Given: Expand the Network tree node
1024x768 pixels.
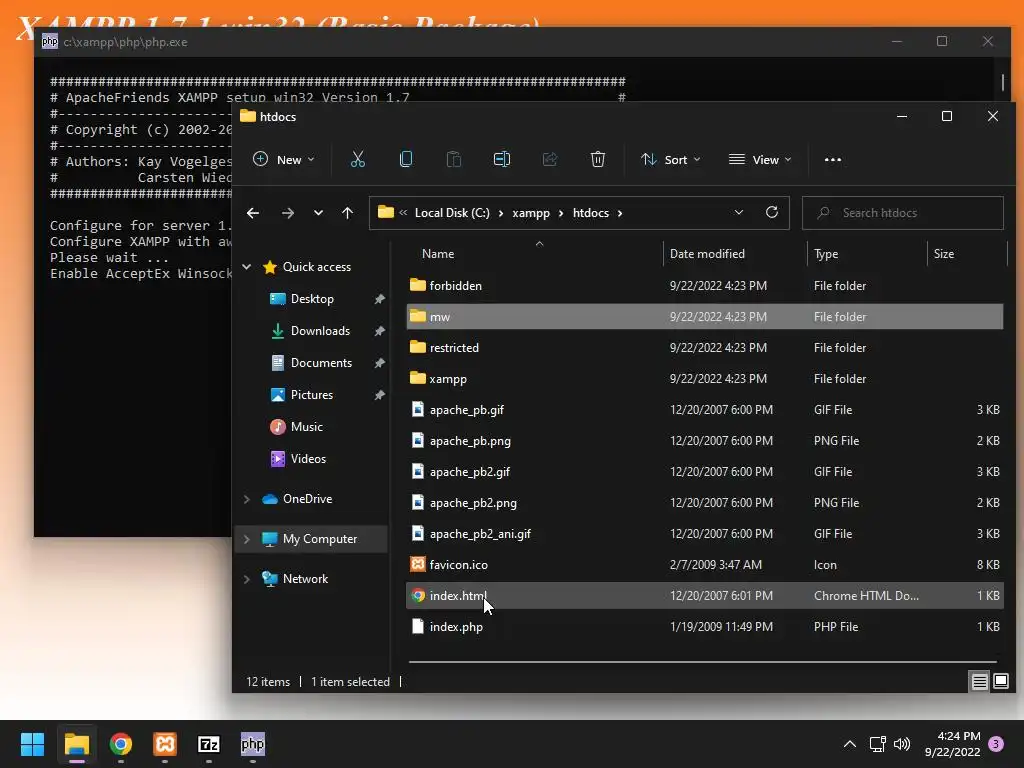Looking at the screenshot, I should tap(247, 579).
